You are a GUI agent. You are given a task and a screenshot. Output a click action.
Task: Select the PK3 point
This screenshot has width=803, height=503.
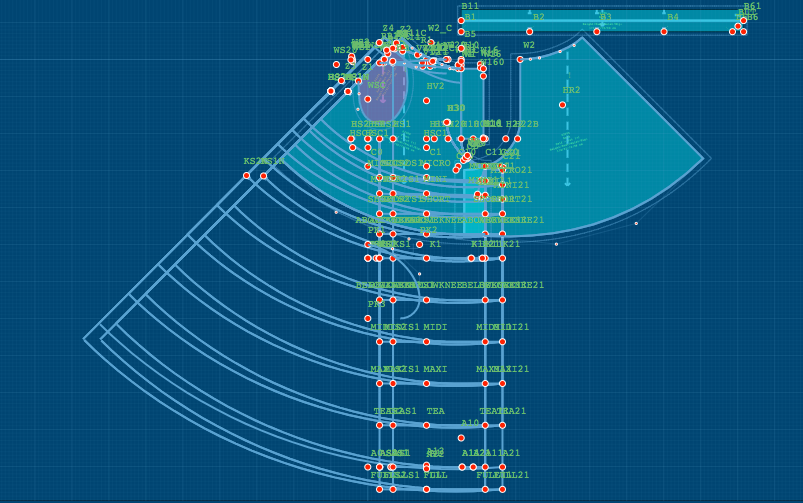[367, 318]
